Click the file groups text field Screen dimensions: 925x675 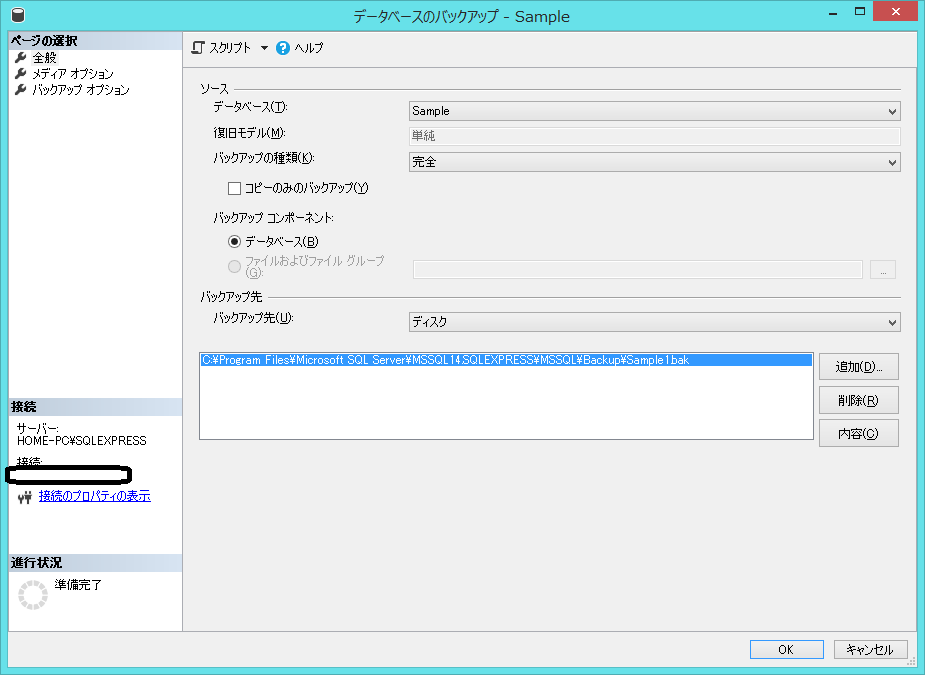coord(638,269)
